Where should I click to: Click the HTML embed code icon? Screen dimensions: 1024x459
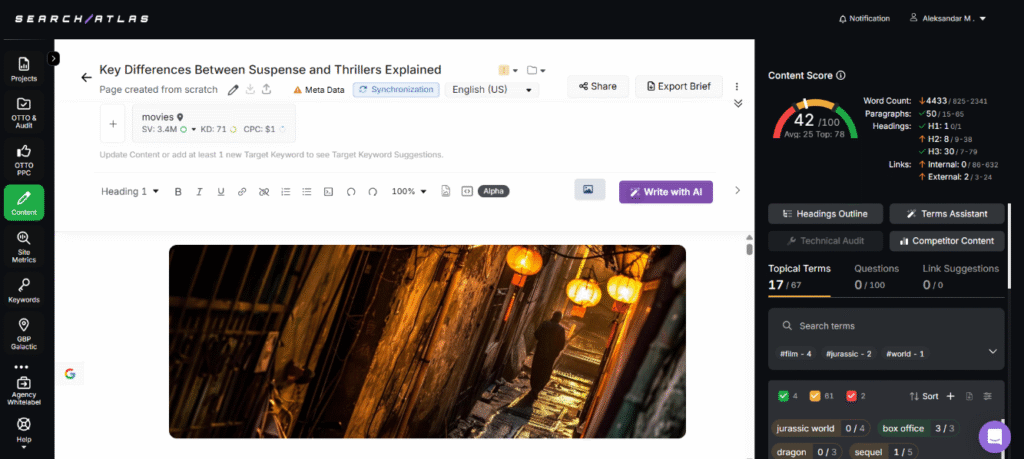[x=466, y=191]
